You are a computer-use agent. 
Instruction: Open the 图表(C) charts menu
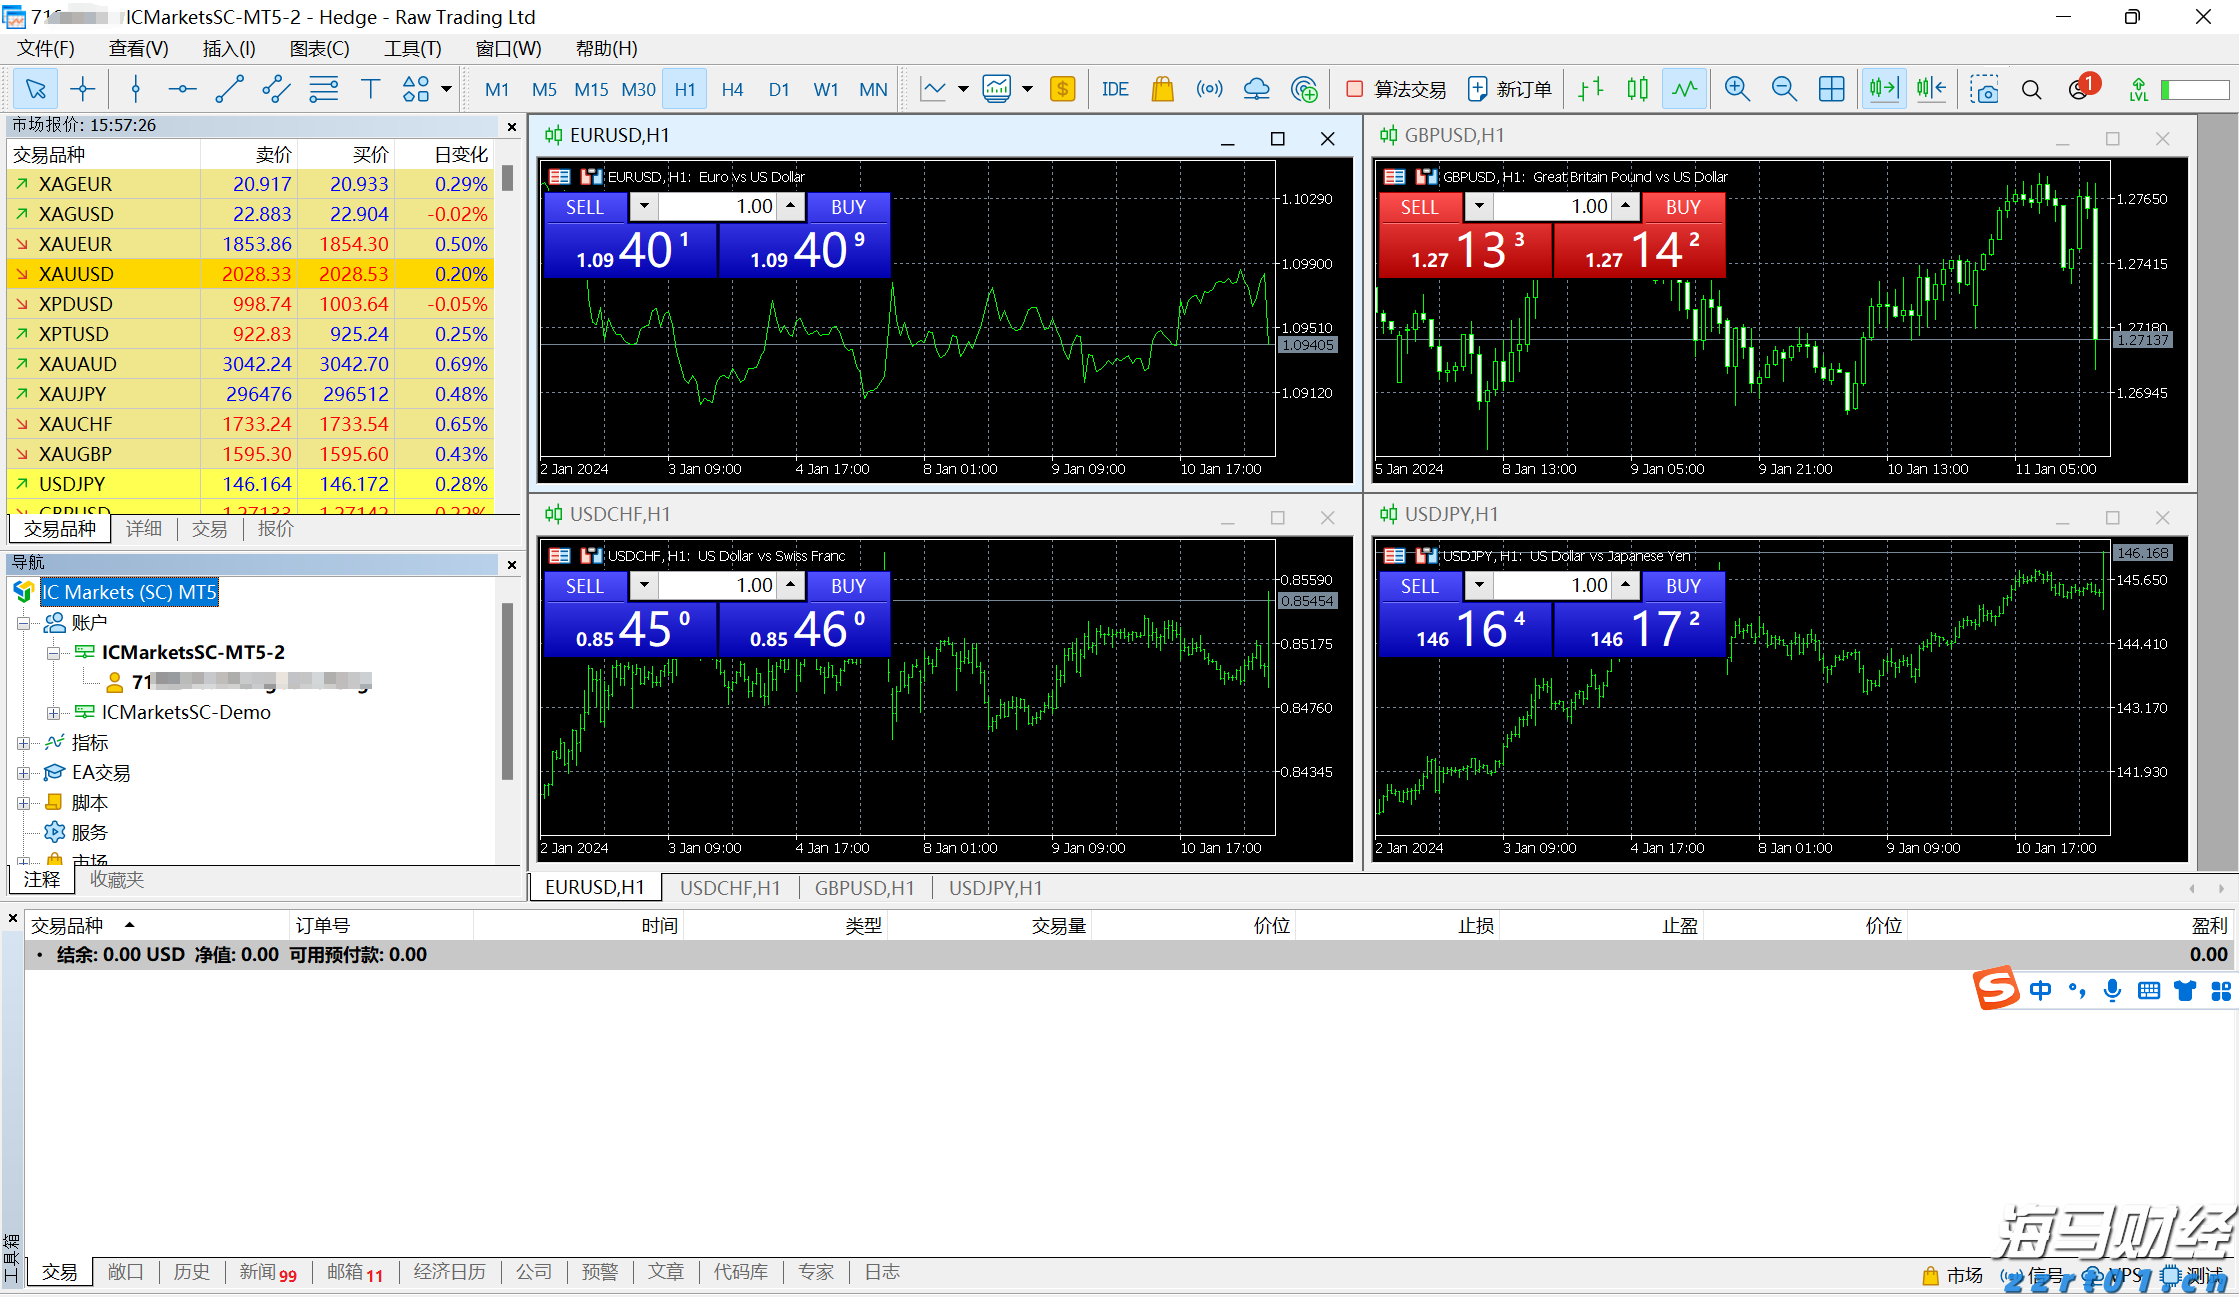click(319, 48)
